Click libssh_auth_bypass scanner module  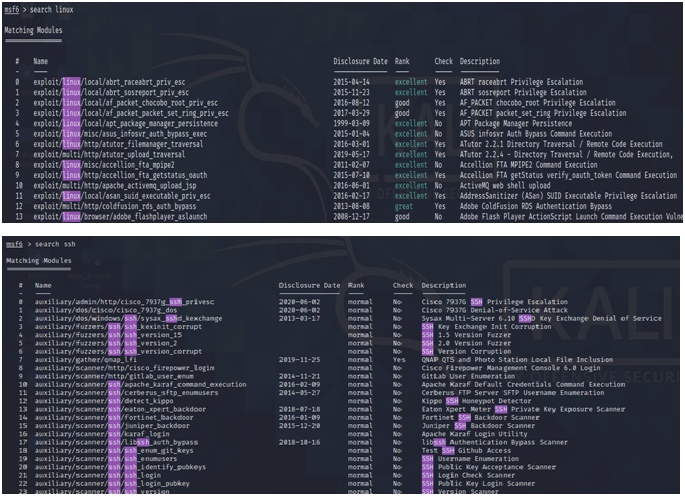point(116,442)
